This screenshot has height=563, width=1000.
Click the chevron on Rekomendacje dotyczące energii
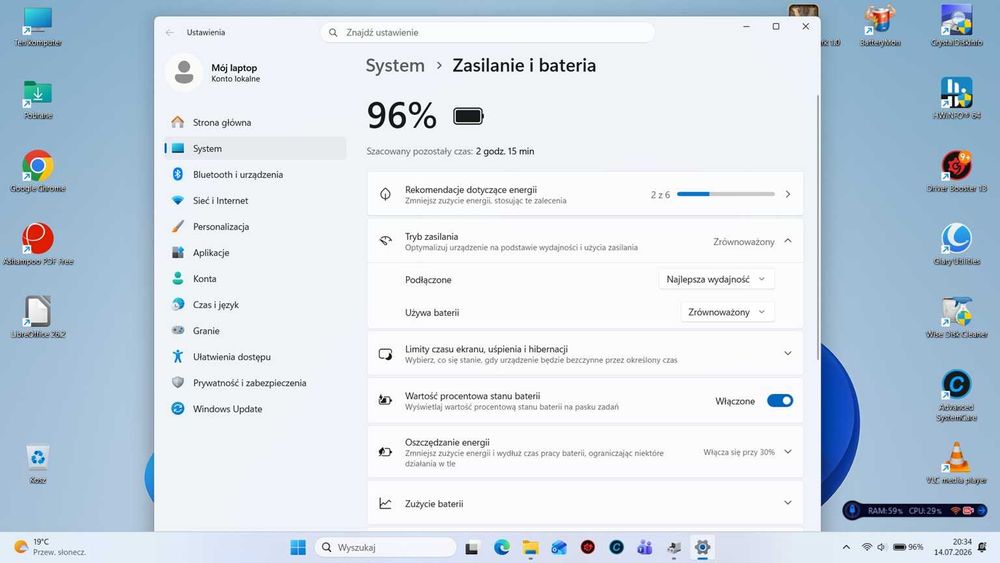coord(788,194)
